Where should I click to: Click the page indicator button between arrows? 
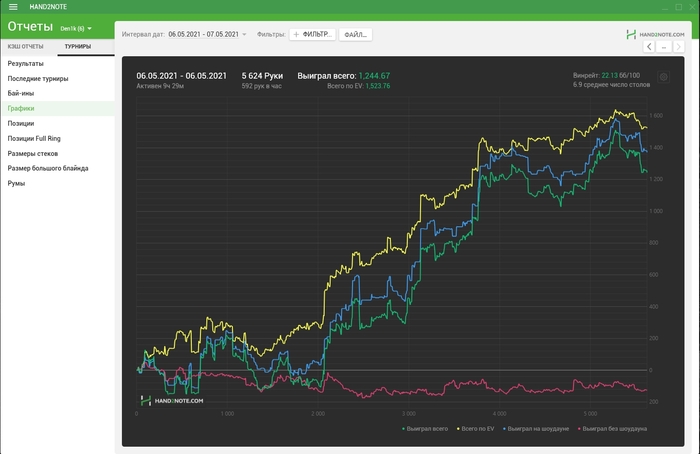(x=664, y=46)
